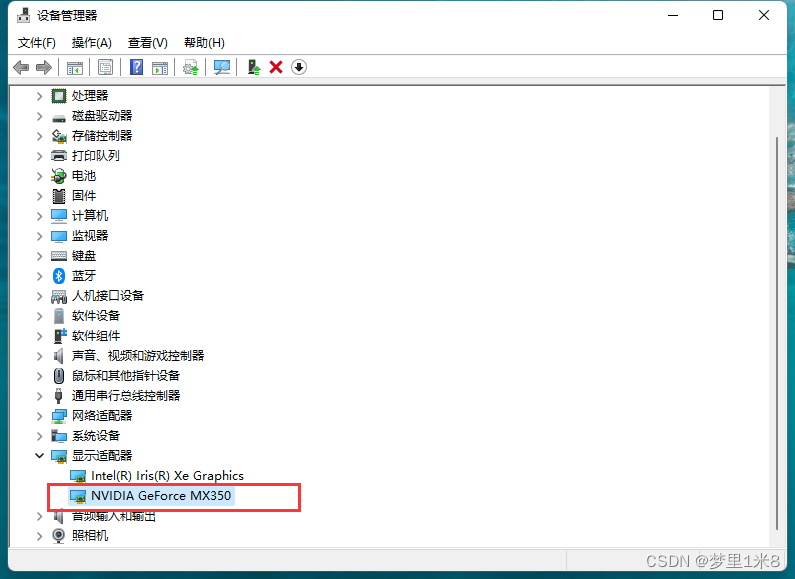Open the 文件(F) menu
This screenshot has width=795, height=579.
pyautogui.click(x=37, y=43)
